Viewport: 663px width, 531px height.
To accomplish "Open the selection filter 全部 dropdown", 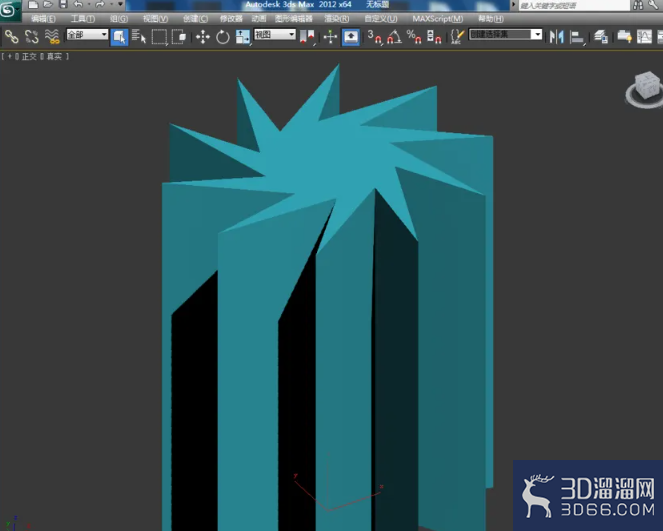I will click(x=88, y=35).
